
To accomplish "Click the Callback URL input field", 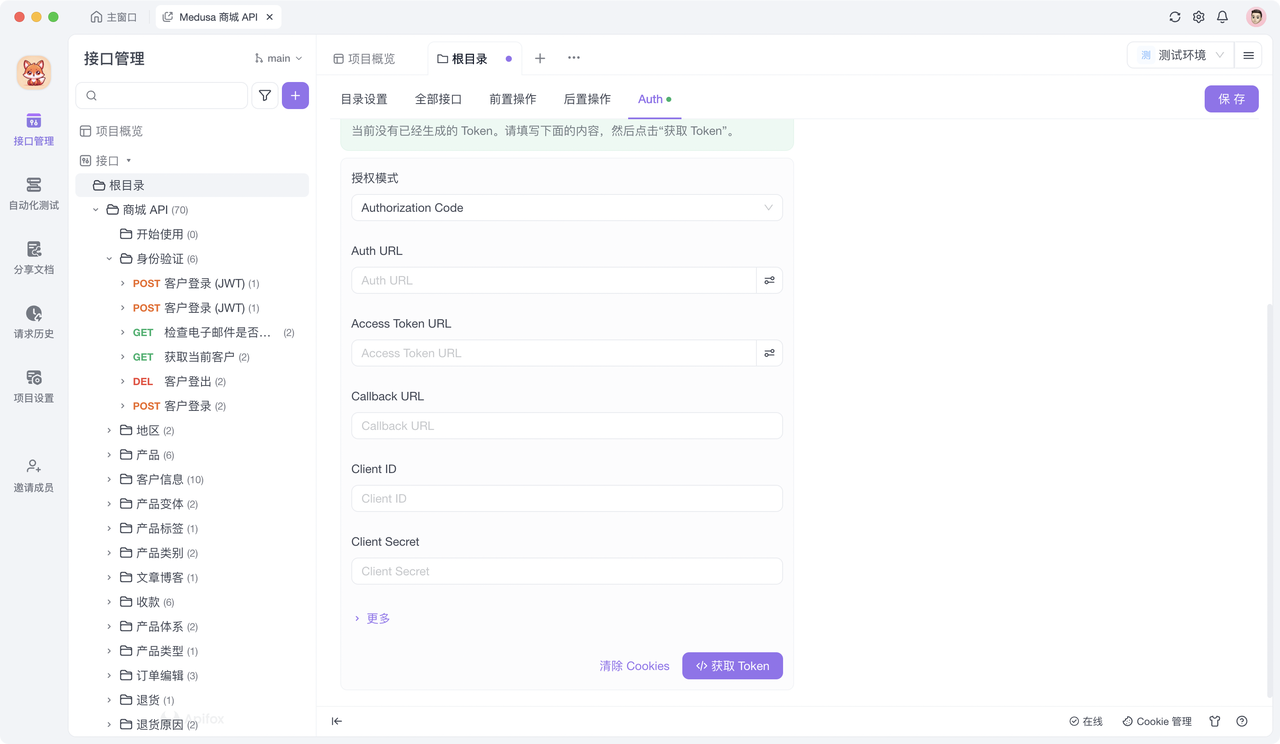I will tap(567, 426).
